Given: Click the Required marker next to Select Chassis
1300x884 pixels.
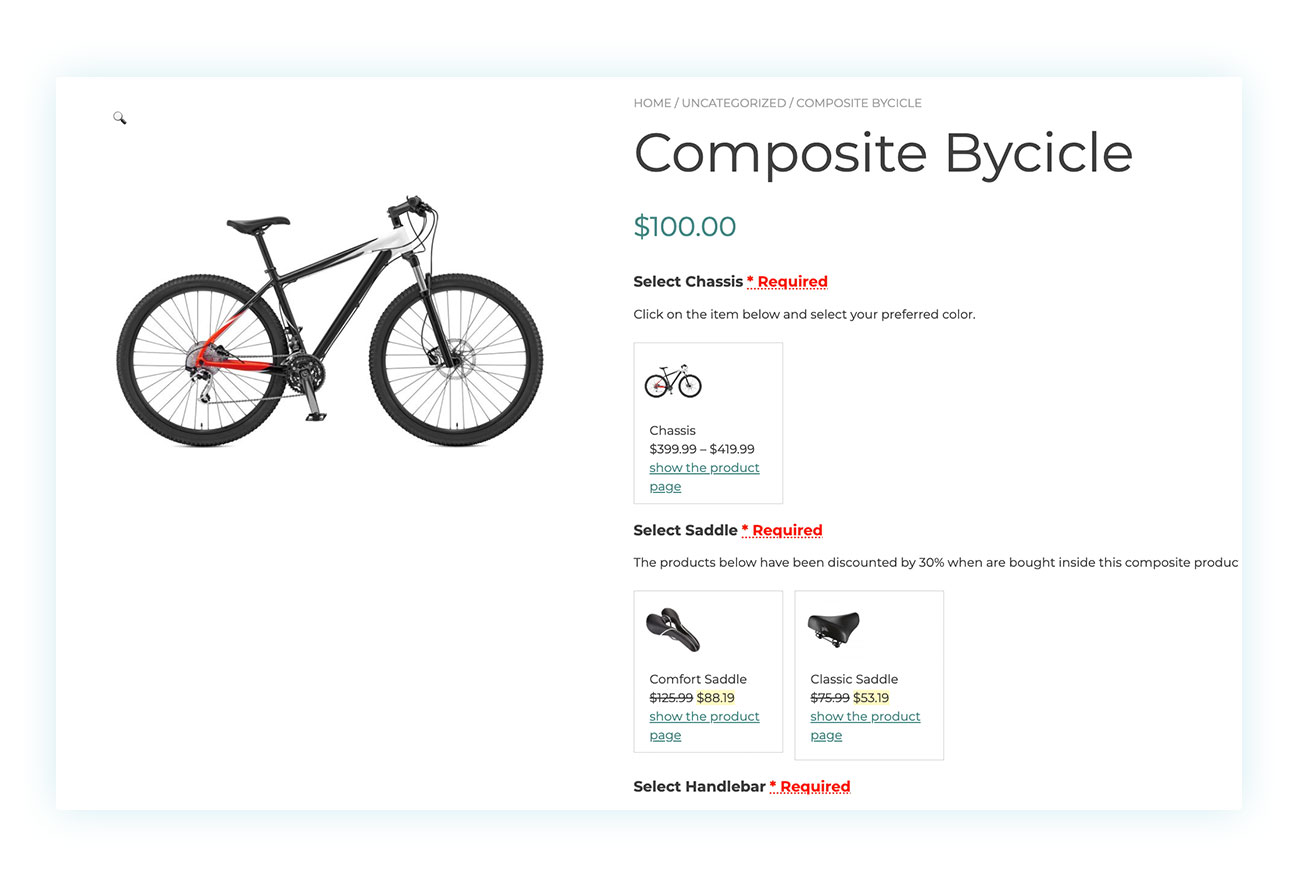Looking at the screenshot, I should pyautogui.click(x=787, y=282).
